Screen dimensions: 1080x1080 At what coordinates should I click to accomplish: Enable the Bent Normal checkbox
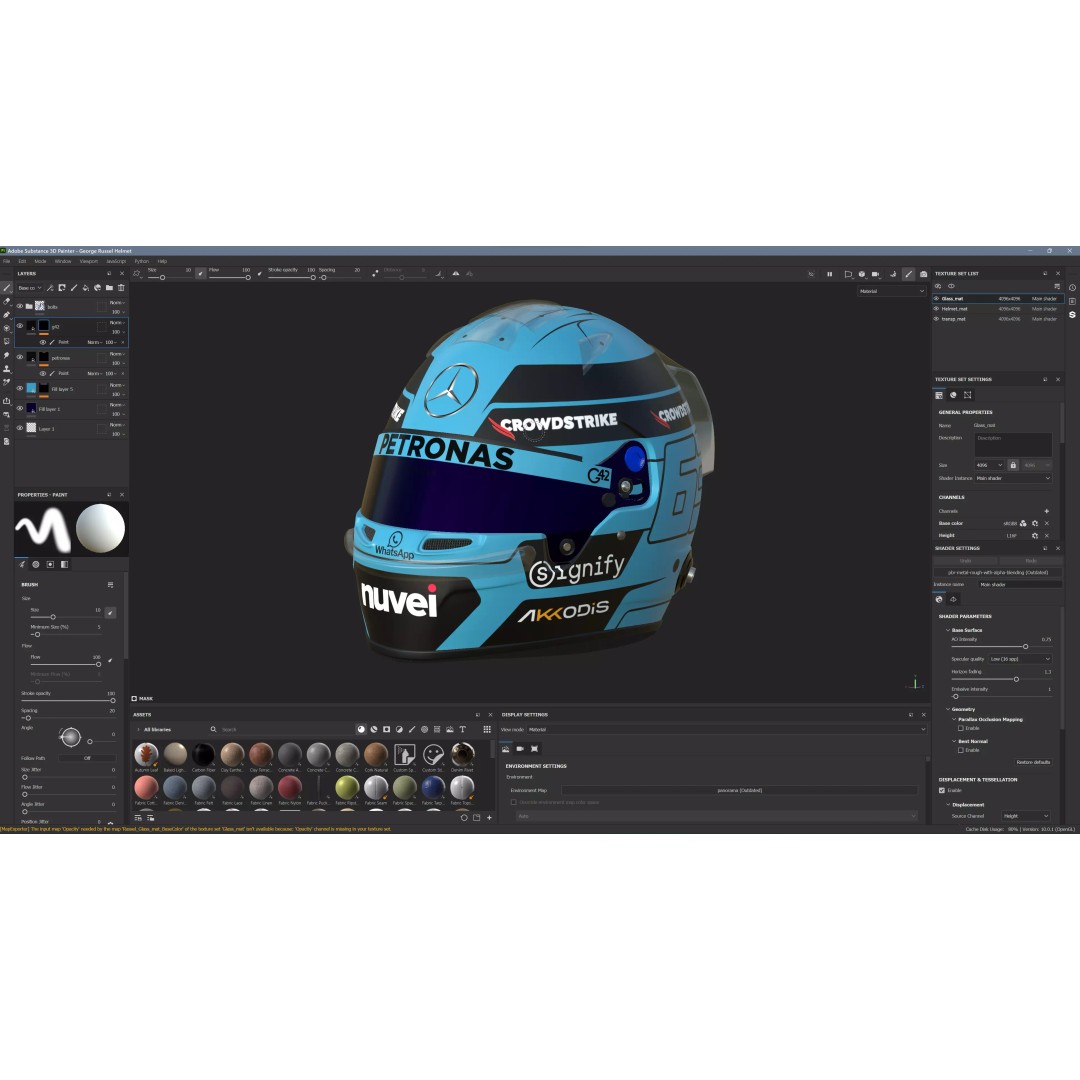(961, 750)
